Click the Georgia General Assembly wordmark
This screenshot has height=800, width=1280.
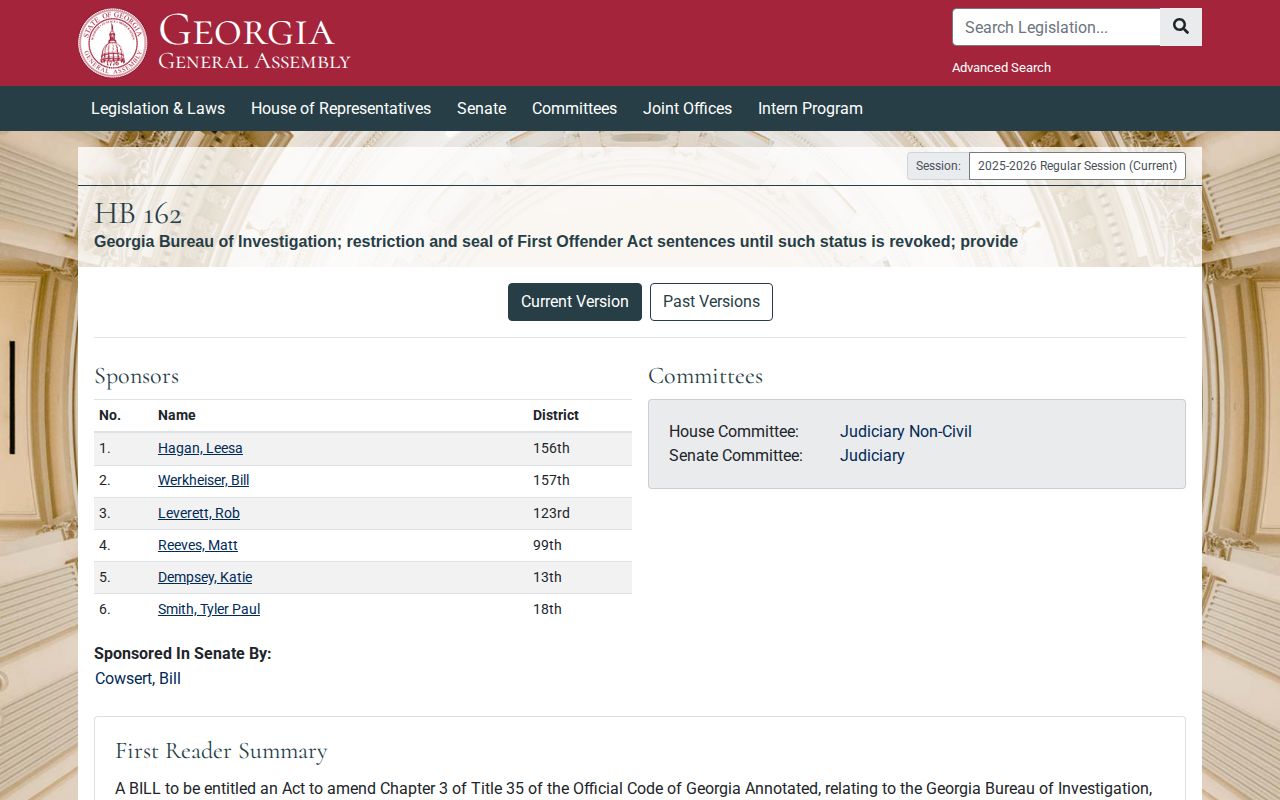click(x=254, y=42)
